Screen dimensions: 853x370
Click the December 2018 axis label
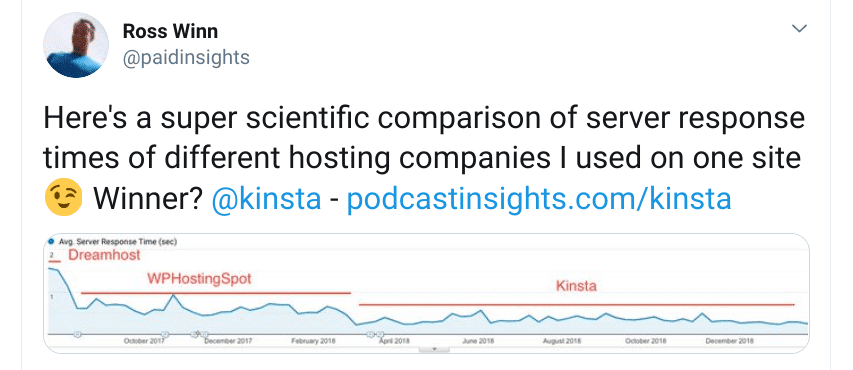pyautogui.click(x=730, y=341)
